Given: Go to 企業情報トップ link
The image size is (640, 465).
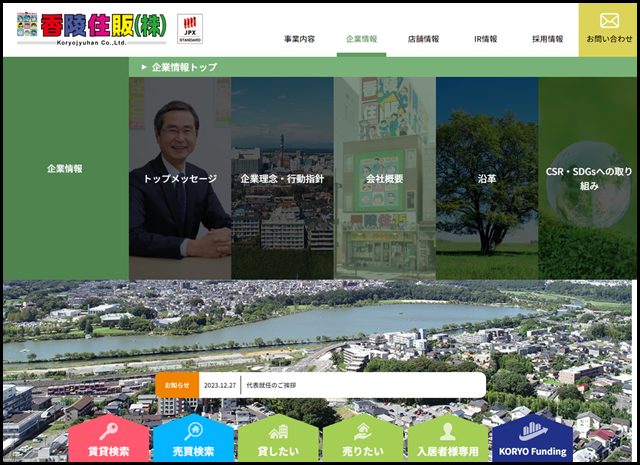Looking at the screenshot, I should click(184, 67).
